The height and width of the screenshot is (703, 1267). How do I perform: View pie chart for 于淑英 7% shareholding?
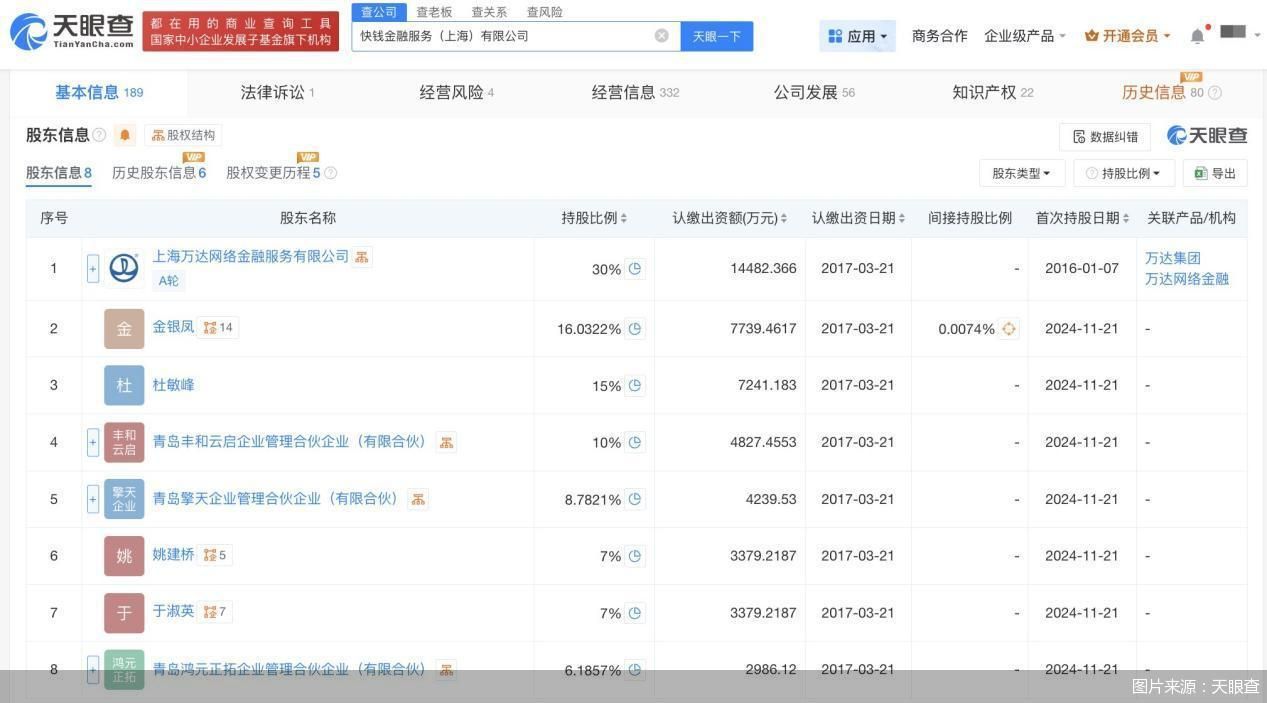635,612
